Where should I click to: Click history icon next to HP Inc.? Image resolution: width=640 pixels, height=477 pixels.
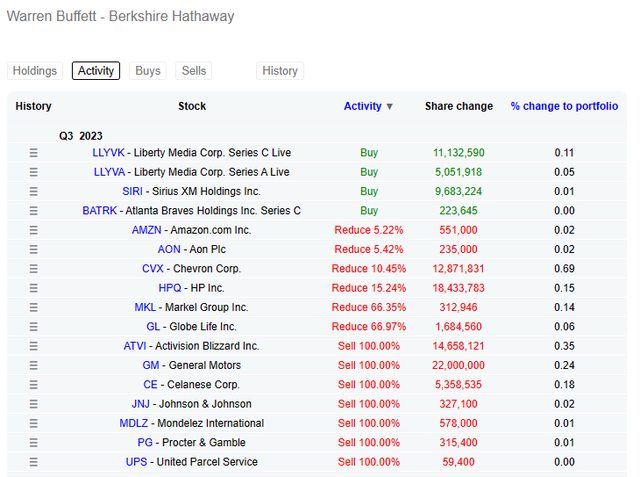pos(33,288)
